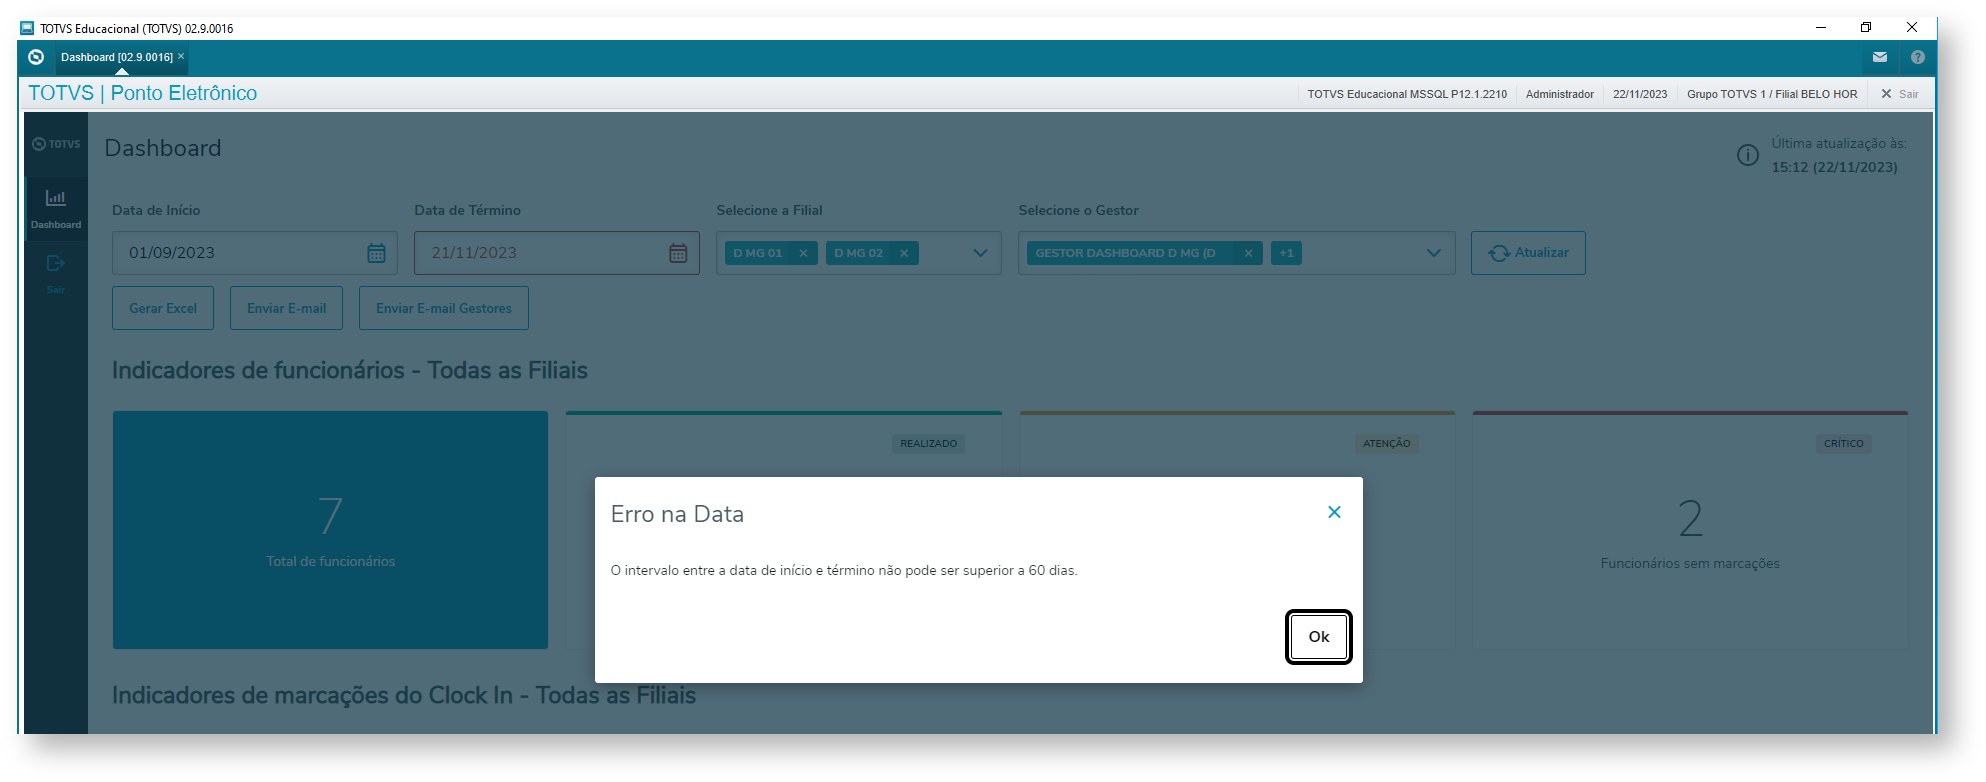Open the help question mark icon
The width and height of the screenshot is (1986, 782).
(1917, 57)
